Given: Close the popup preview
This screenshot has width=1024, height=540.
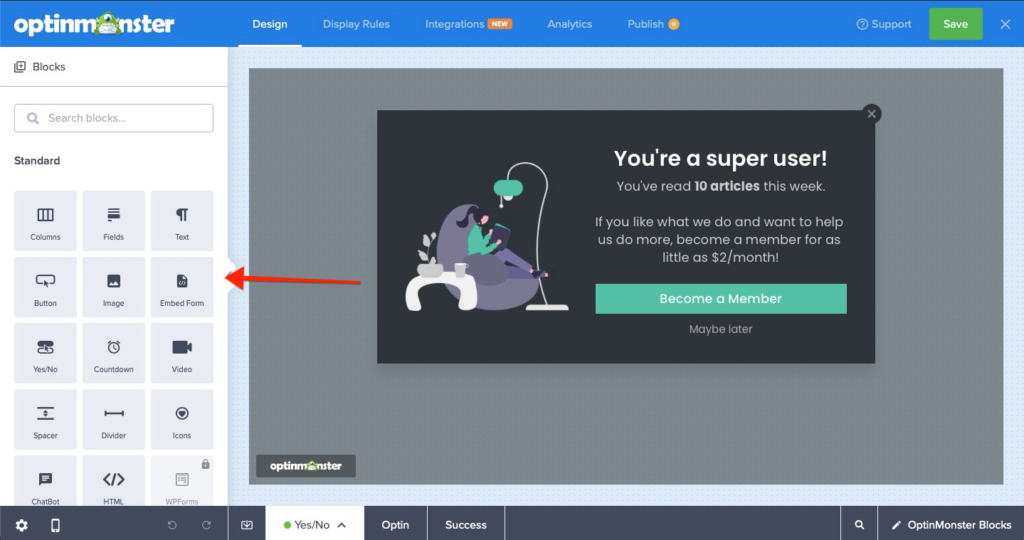Looking at the screenshot, I should (x=872, y=114).
